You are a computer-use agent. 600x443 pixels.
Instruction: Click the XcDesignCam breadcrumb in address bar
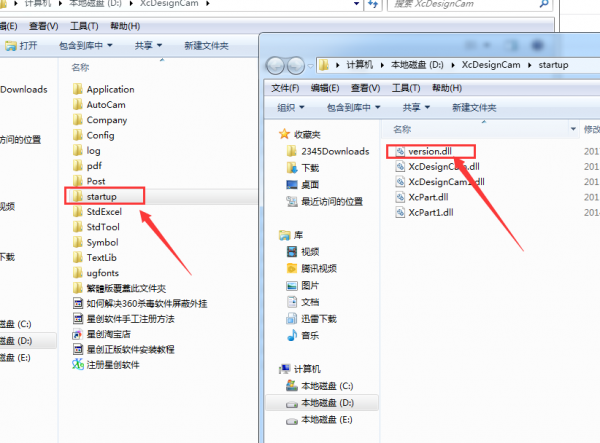491,65
